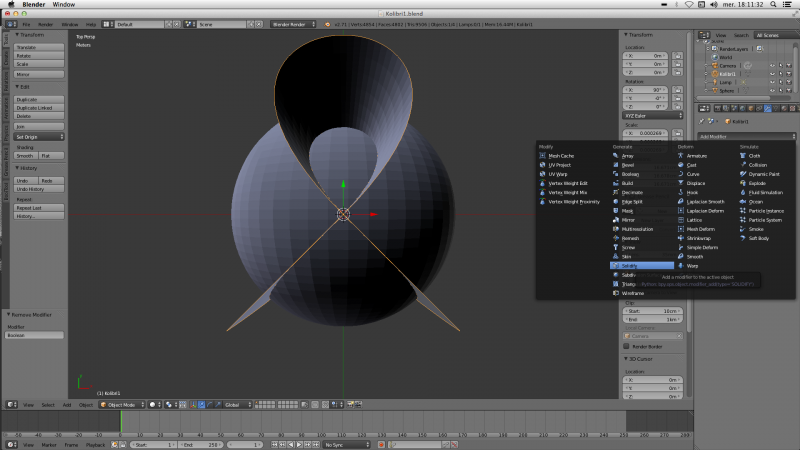Open the Object Mode selector
This screenshot has height=450, width=800.
click(x=122, y=405)
